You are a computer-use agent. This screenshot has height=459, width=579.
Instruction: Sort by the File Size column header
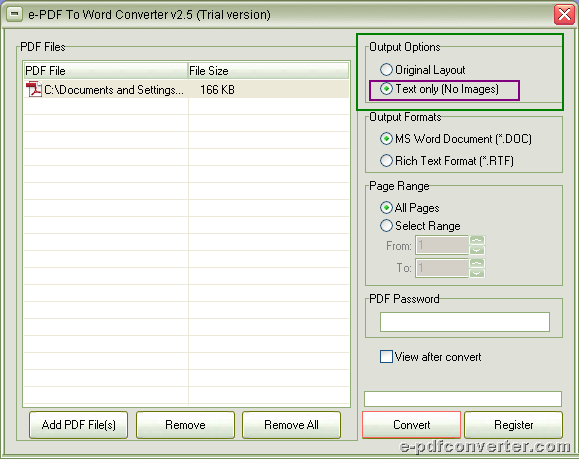[x=268, y=71]
